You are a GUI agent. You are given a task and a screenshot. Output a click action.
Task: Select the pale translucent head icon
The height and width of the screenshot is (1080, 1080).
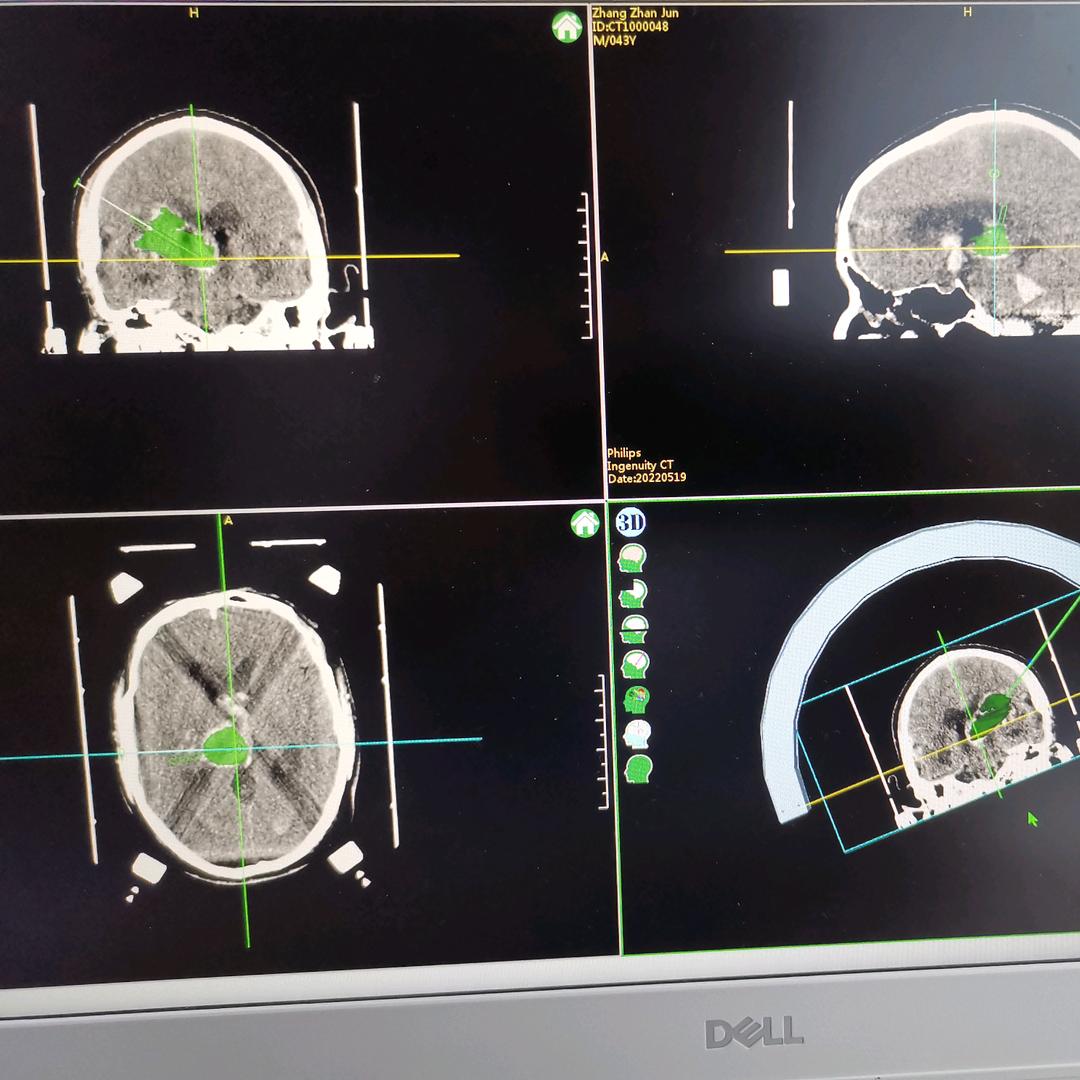pyautogui.click(x=635, y=734)
